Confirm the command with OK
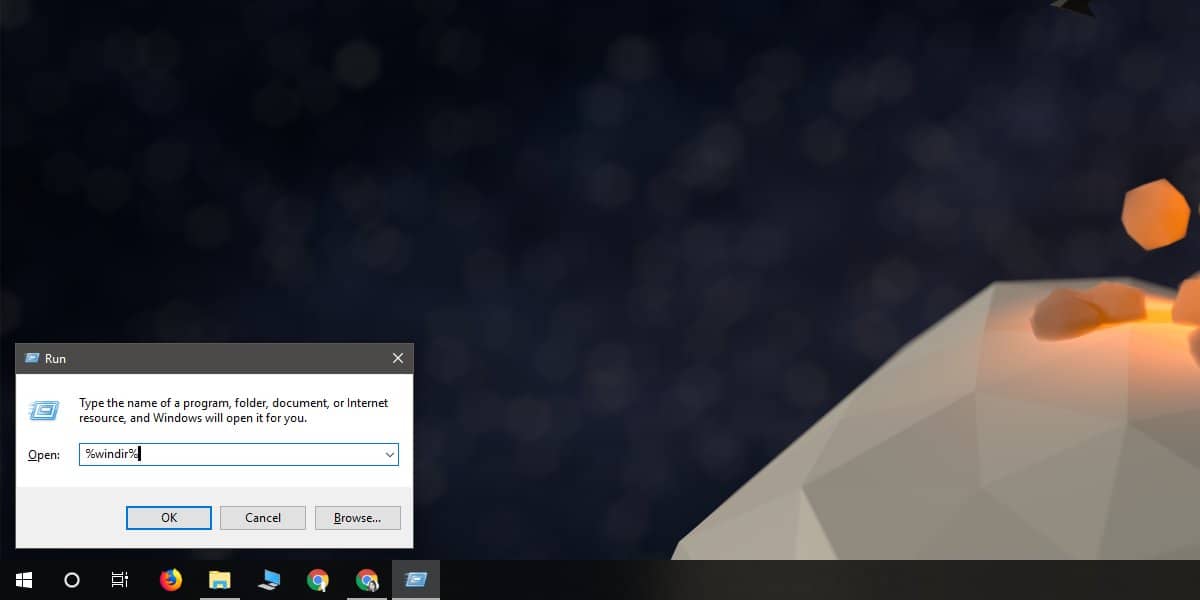1200x600 pixels. click(x=169, y=518)
